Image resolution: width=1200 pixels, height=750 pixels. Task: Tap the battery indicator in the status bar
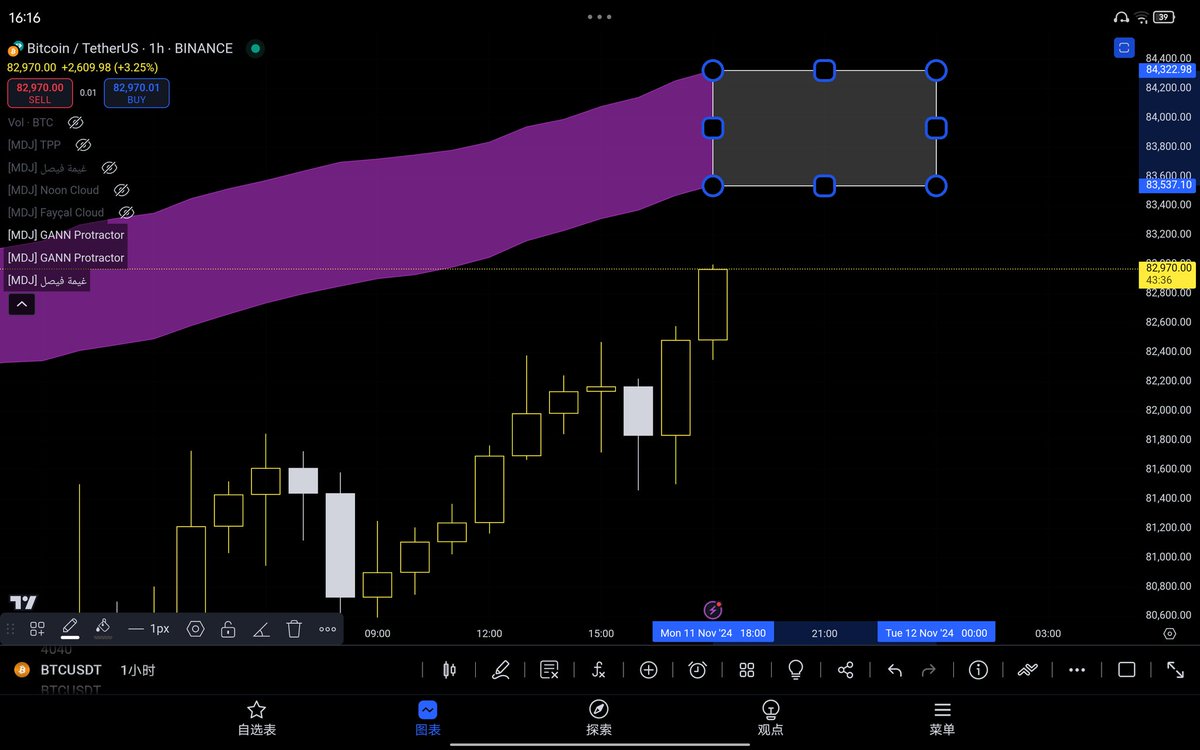[1164, 17]
